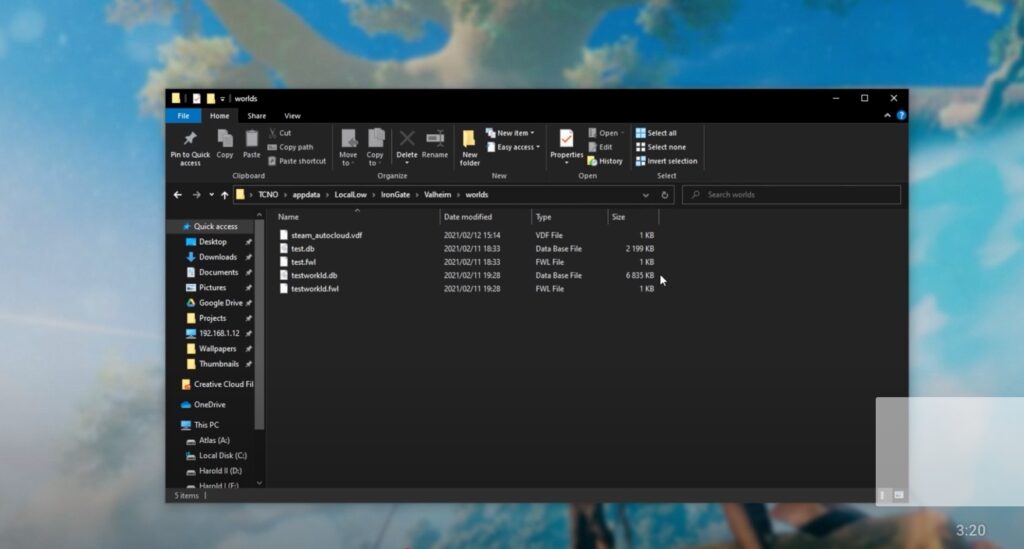Open address bar history dropdown chevron
This screenshot has height=549, width=1024.
point(646,195)
